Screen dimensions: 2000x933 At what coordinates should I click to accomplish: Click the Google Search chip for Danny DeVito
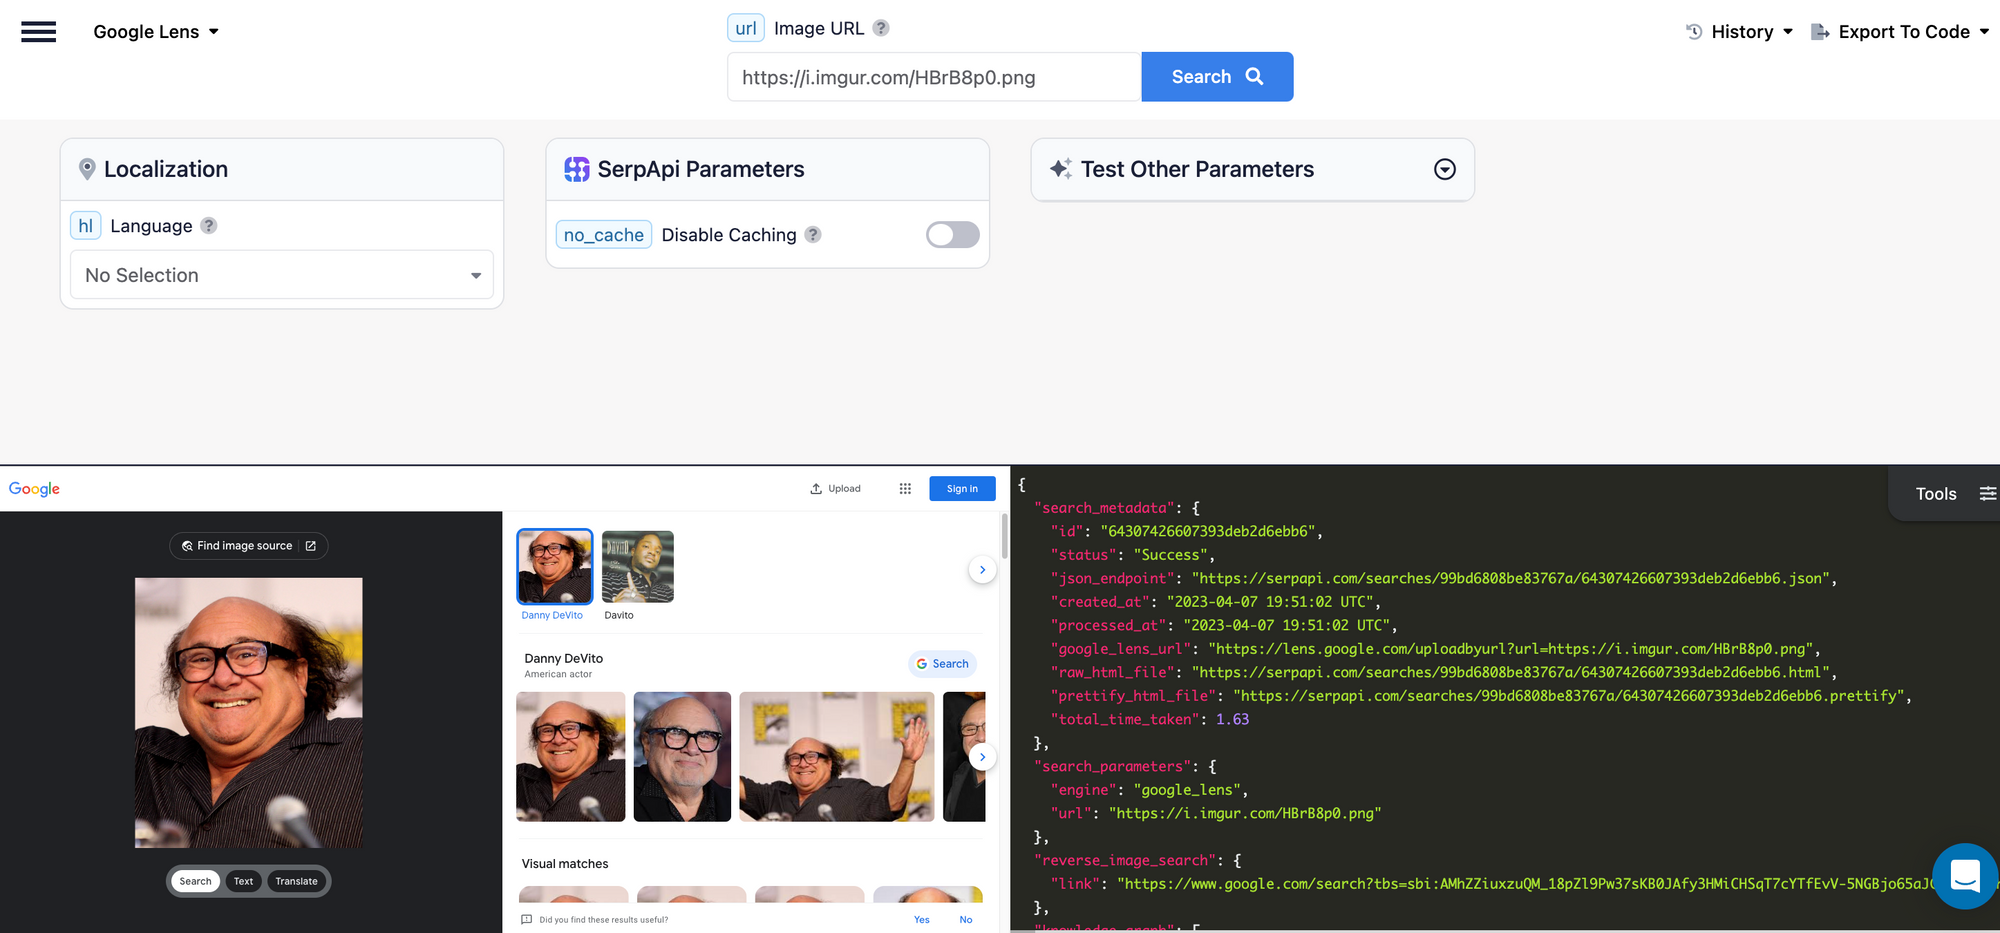(x=942, y=664)
